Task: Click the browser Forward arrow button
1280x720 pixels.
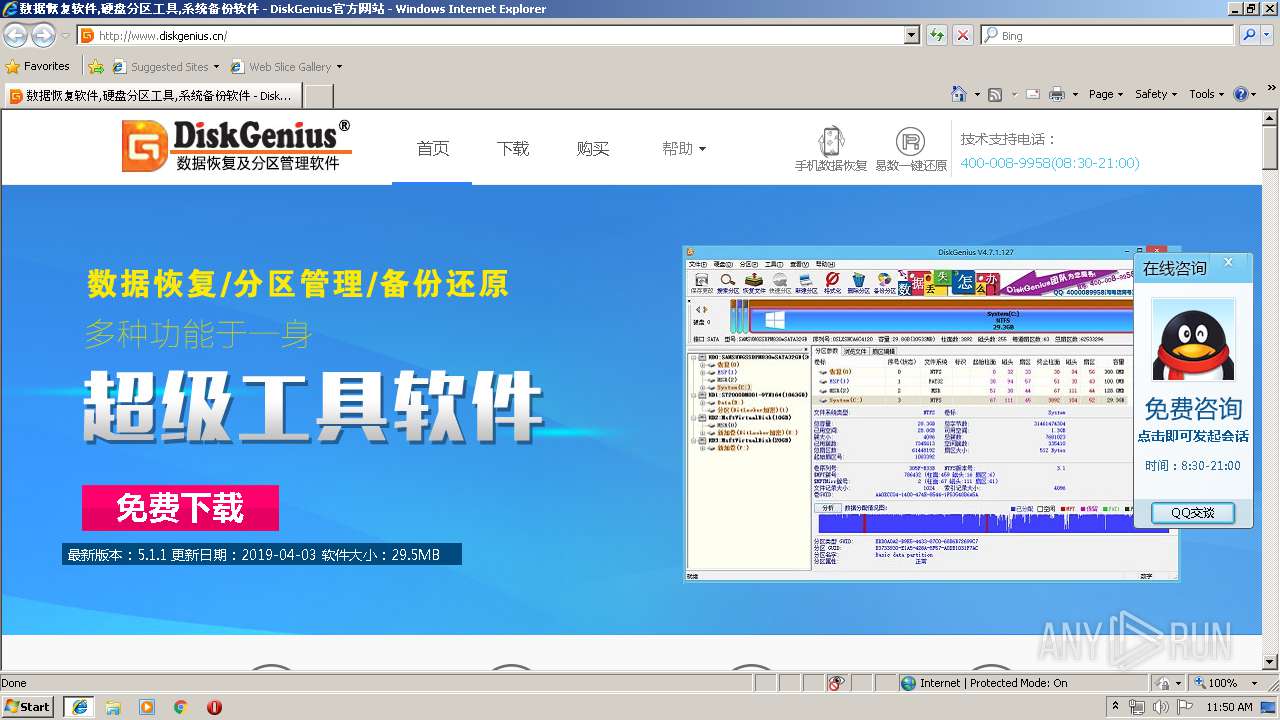Action: [x=43, y=36]
